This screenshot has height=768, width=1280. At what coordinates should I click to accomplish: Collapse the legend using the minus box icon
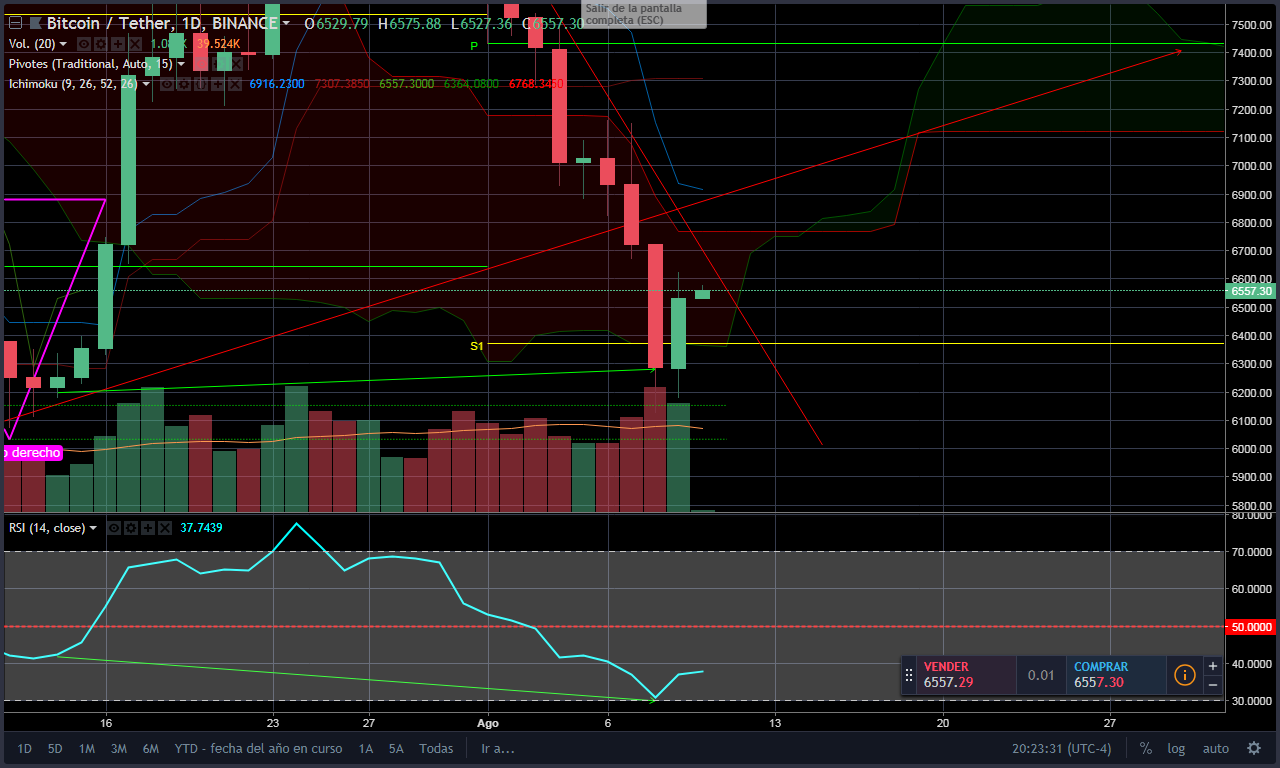coord(15,23)
